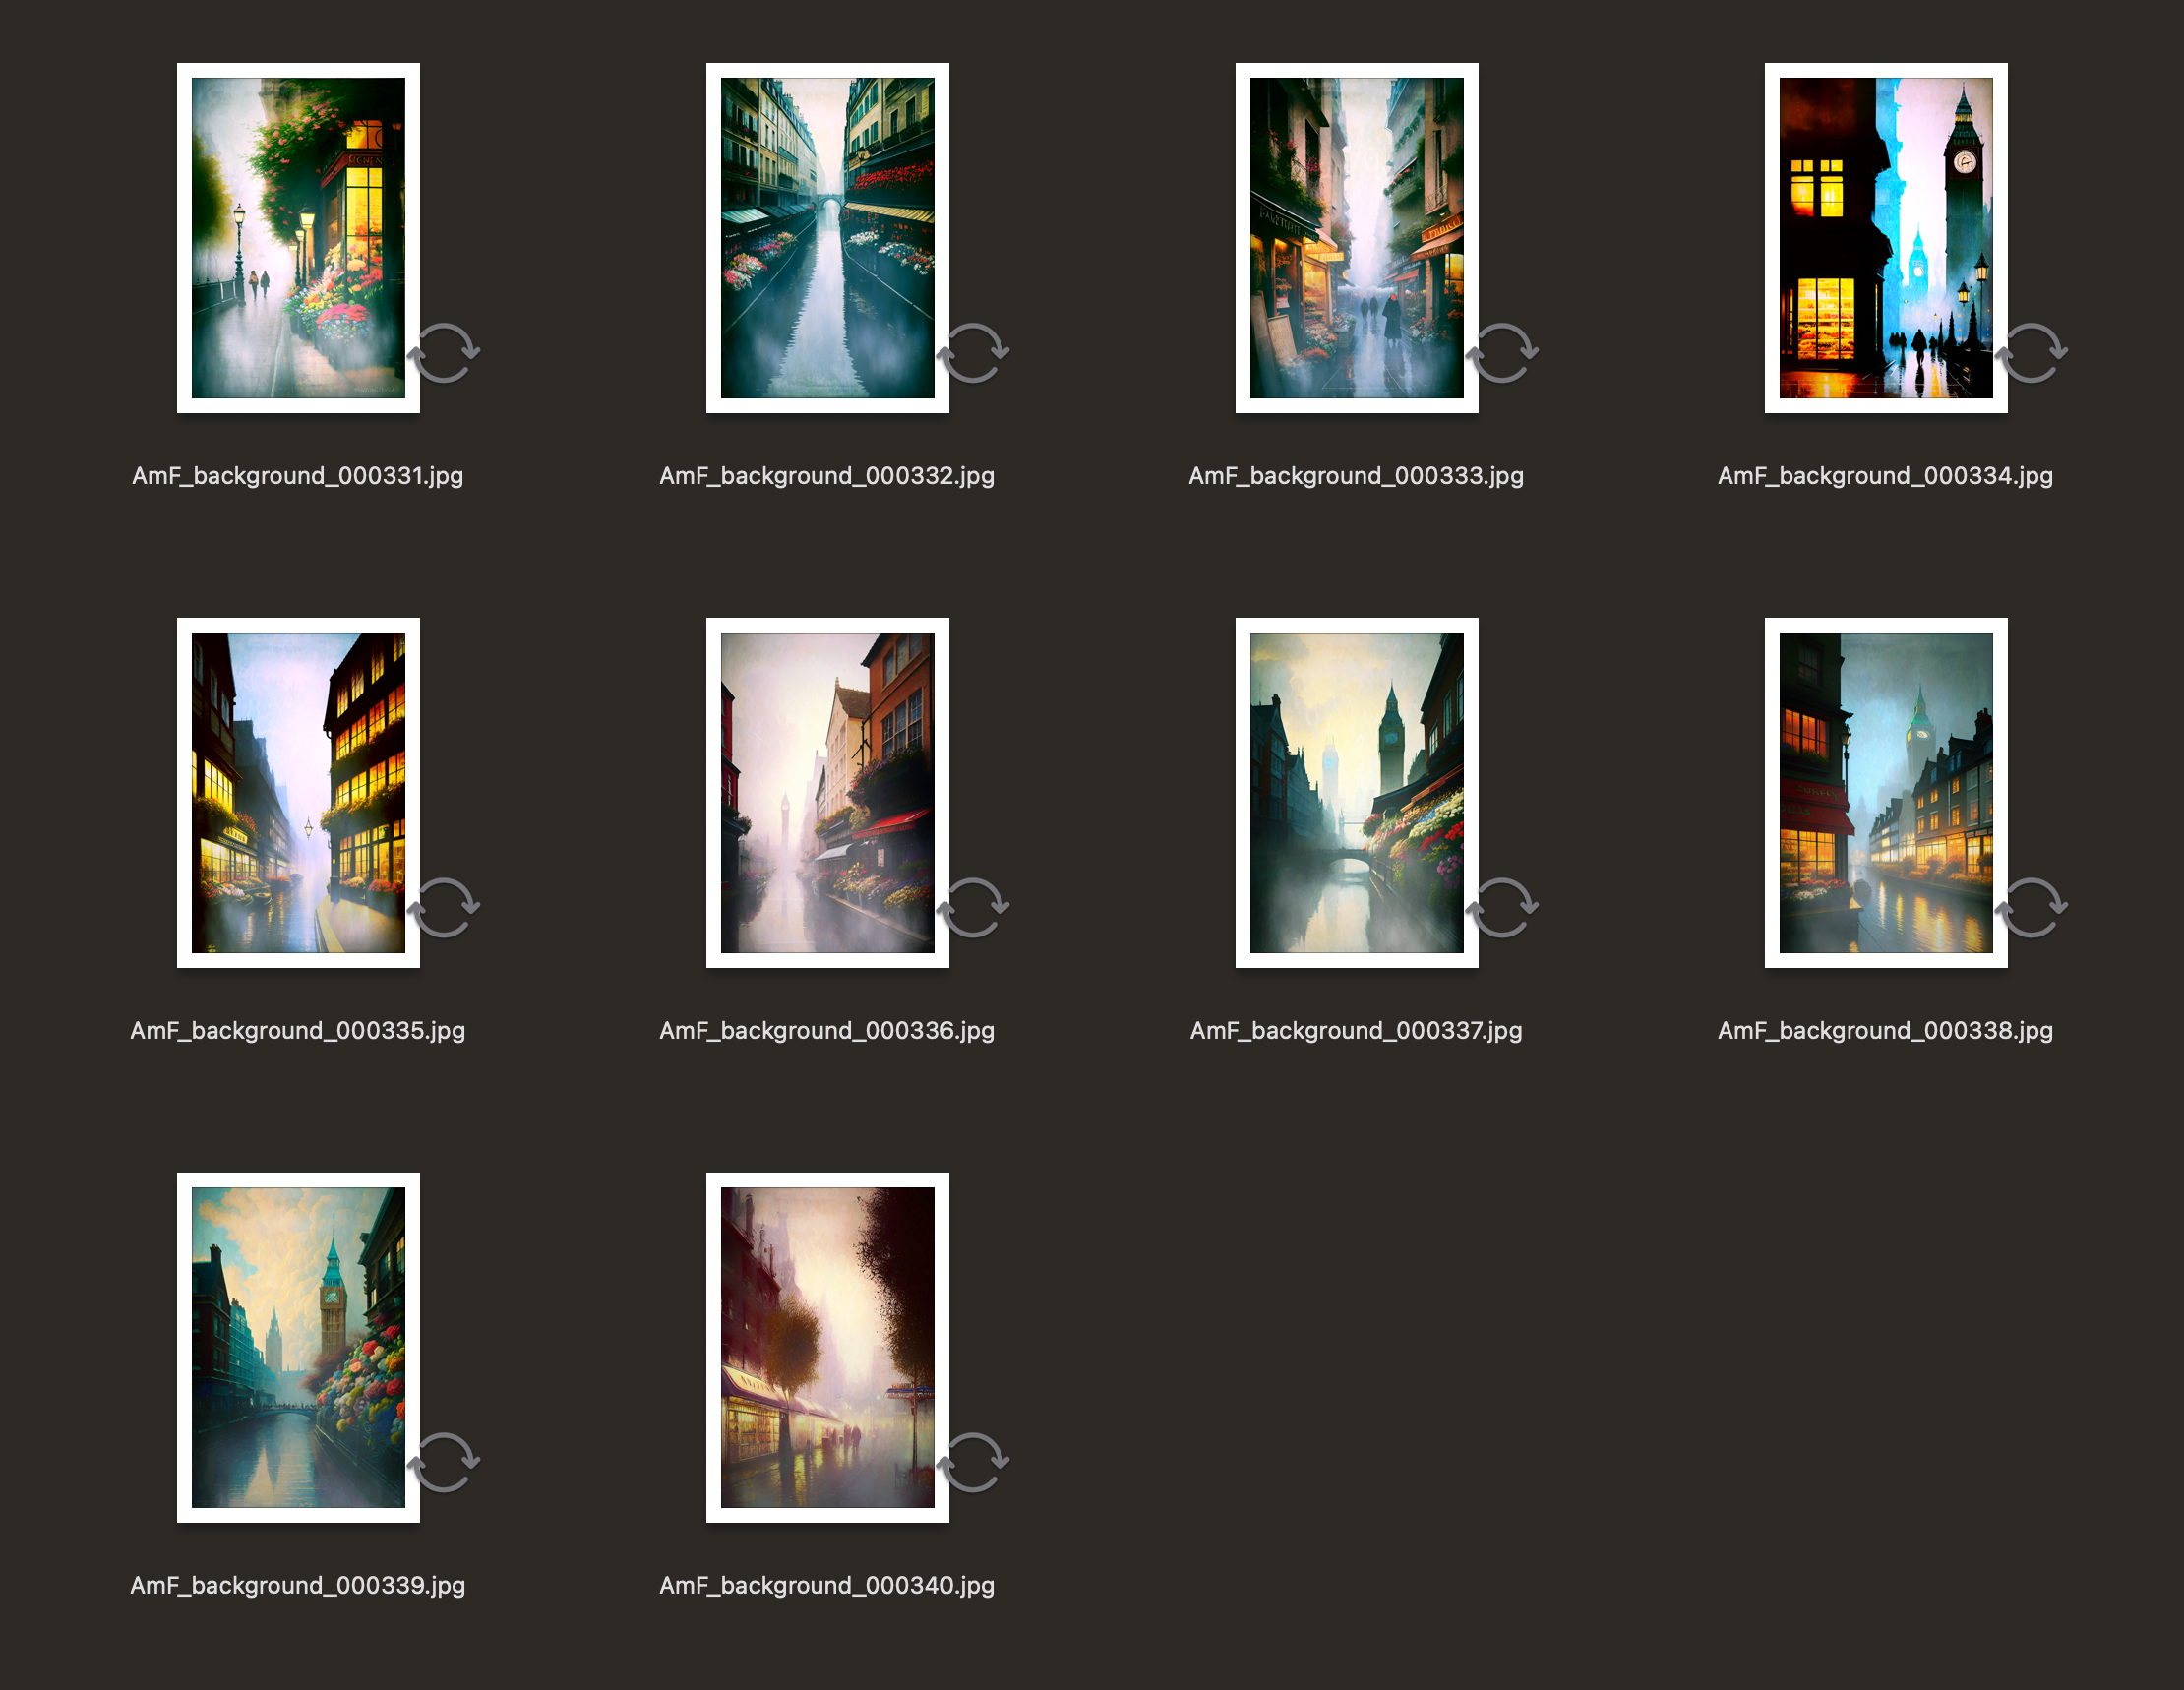Screen dimensions: 2184x1690
Task: Click sync icon beside AmF_background_000331.jpg
Action: [445, 353]
